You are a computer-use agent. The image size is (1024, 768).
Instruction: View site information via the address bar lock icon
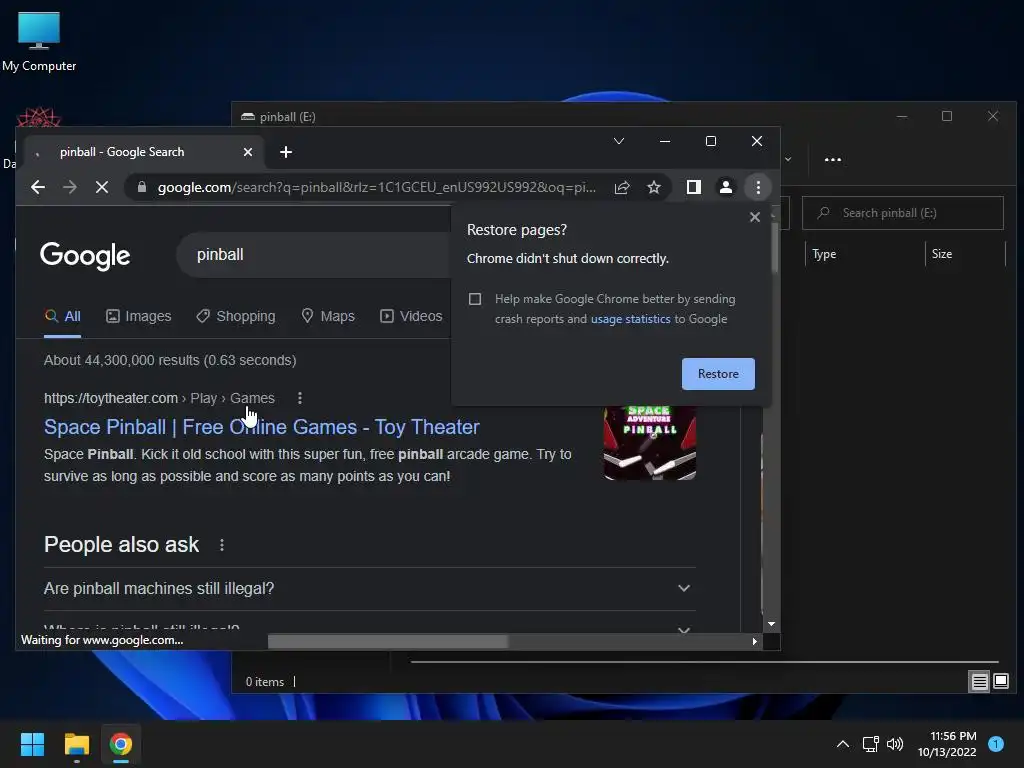point(142,187)
